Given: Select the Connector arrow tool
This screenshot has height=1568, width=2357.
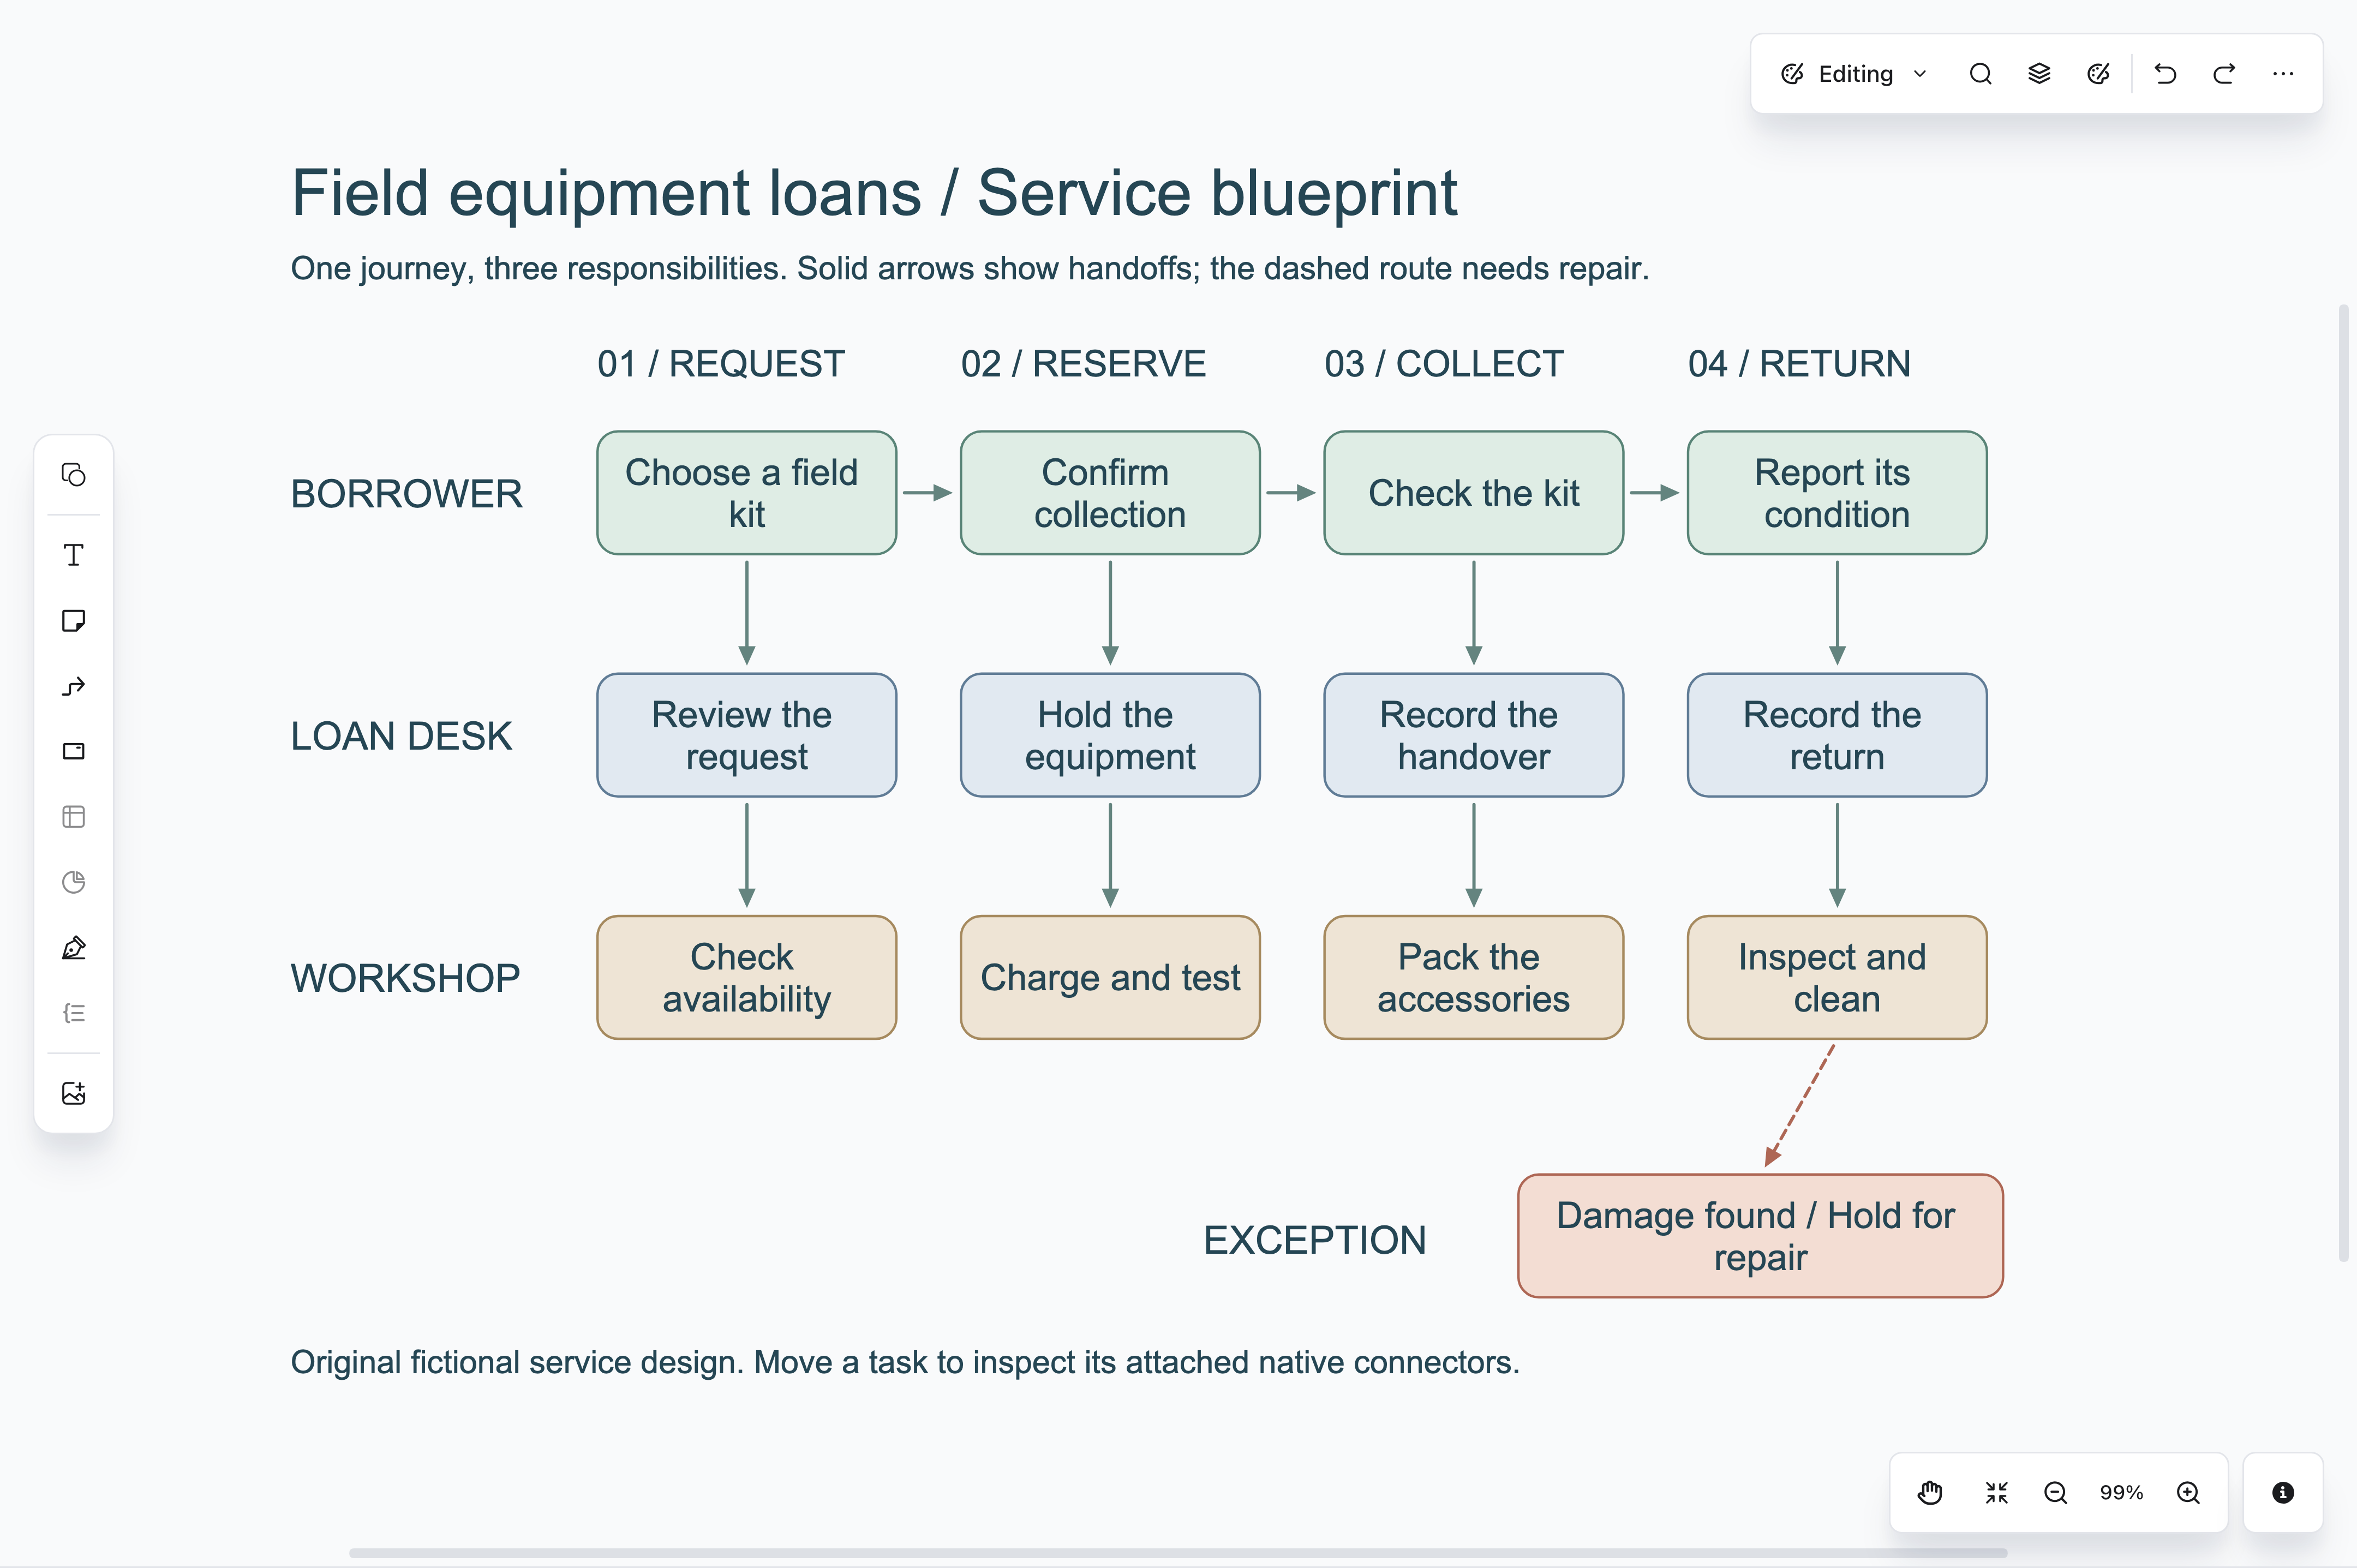Looking at the screenshot, I should [73, 686].
